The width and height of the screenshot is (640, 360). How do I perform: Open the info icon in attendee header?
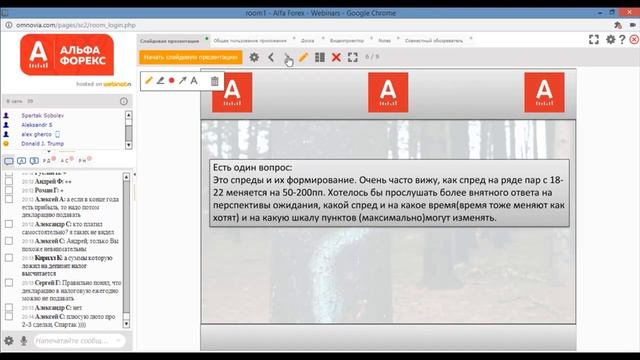[x=124, y=101]
